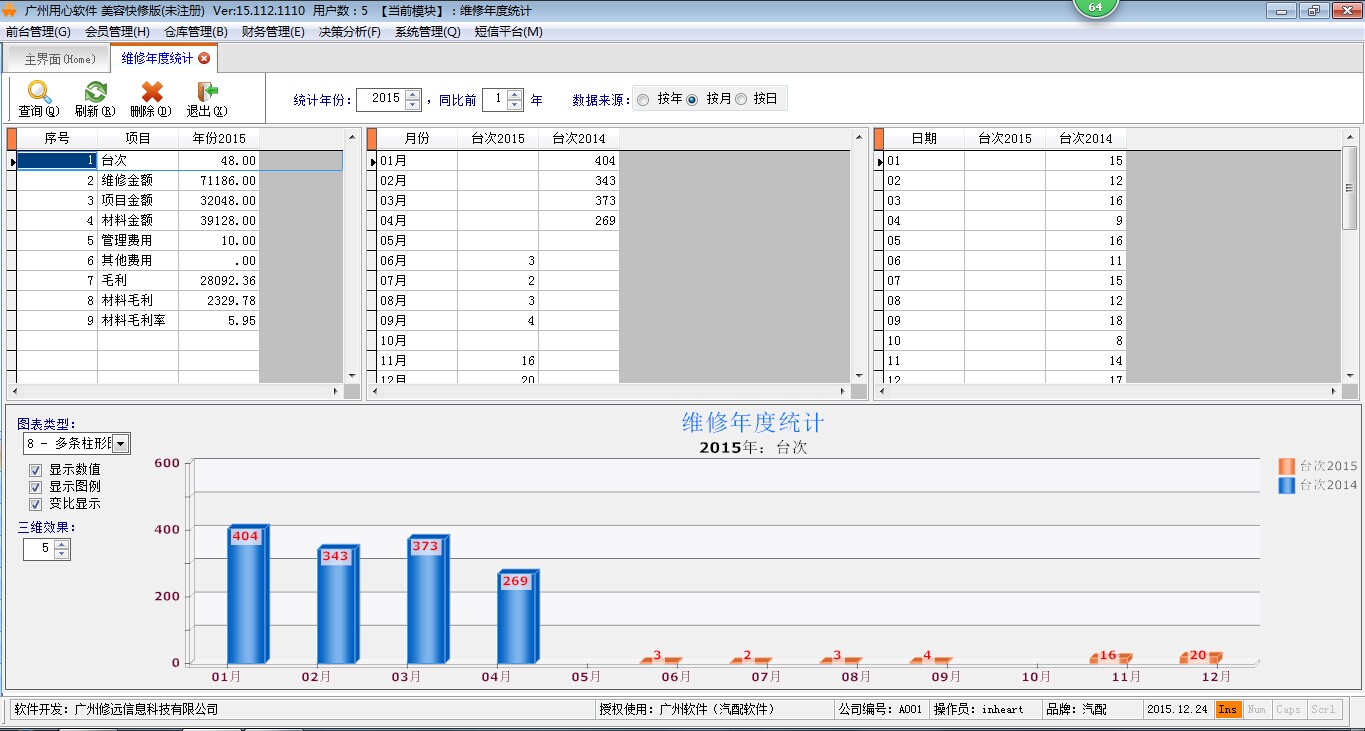Close the 维修年度统计 tab

click(x=205, y=59)
